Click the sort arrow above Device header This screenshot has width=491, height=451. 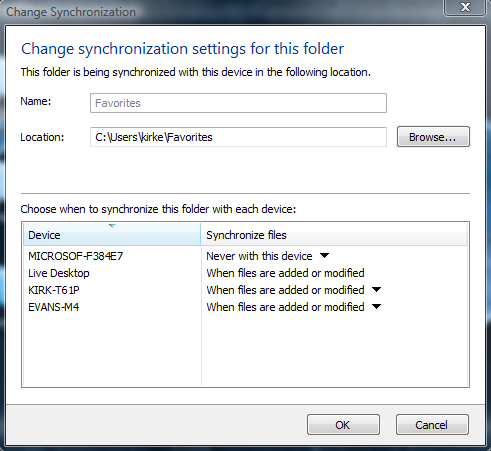(x=112, y=226)
